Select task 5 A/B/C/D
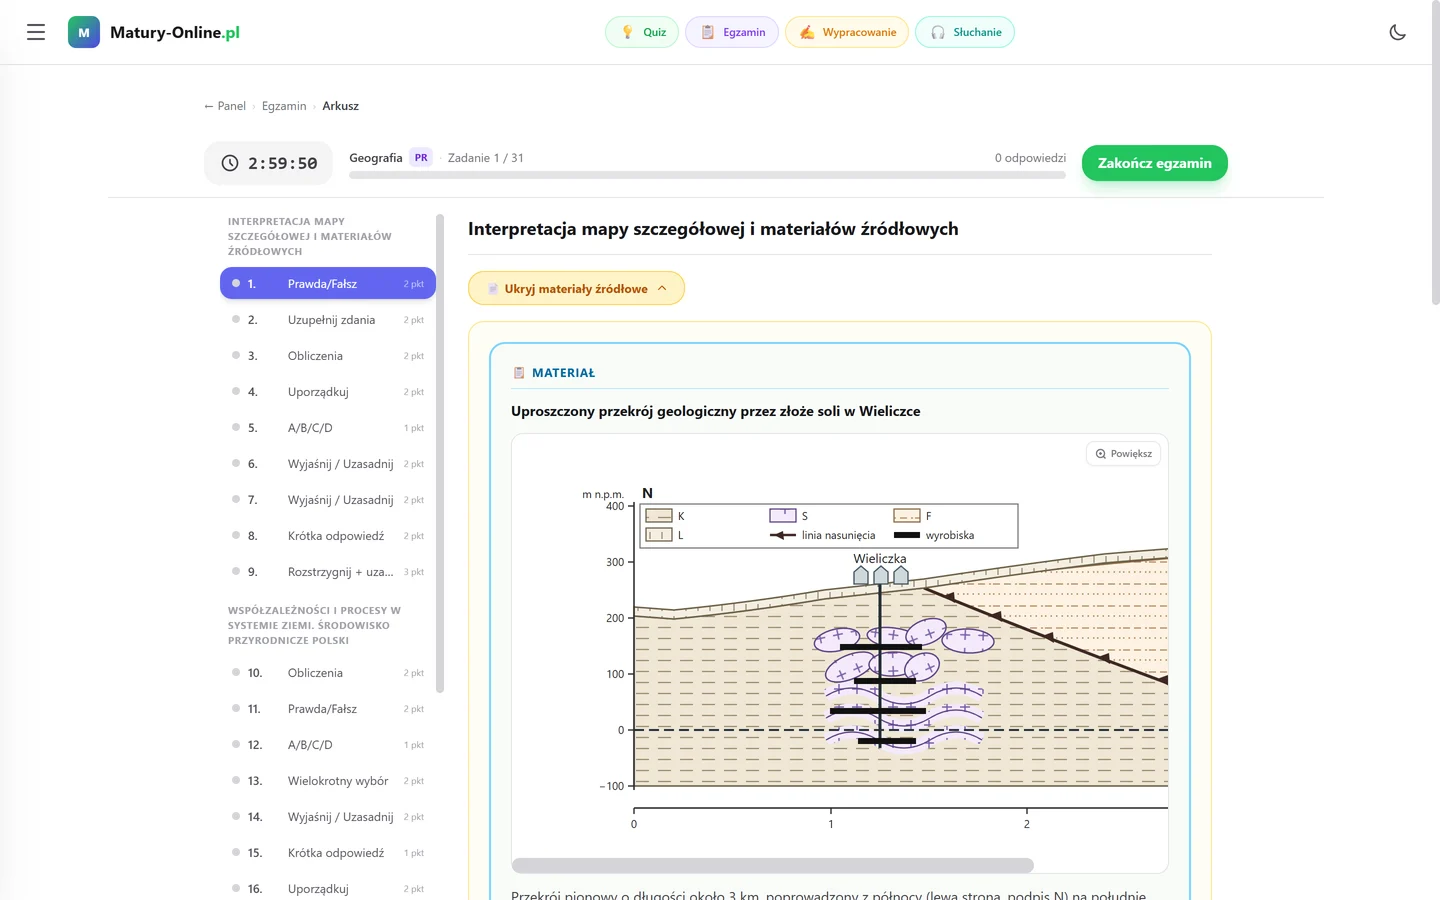The image size is (1440, 900). tap(328, 428)
